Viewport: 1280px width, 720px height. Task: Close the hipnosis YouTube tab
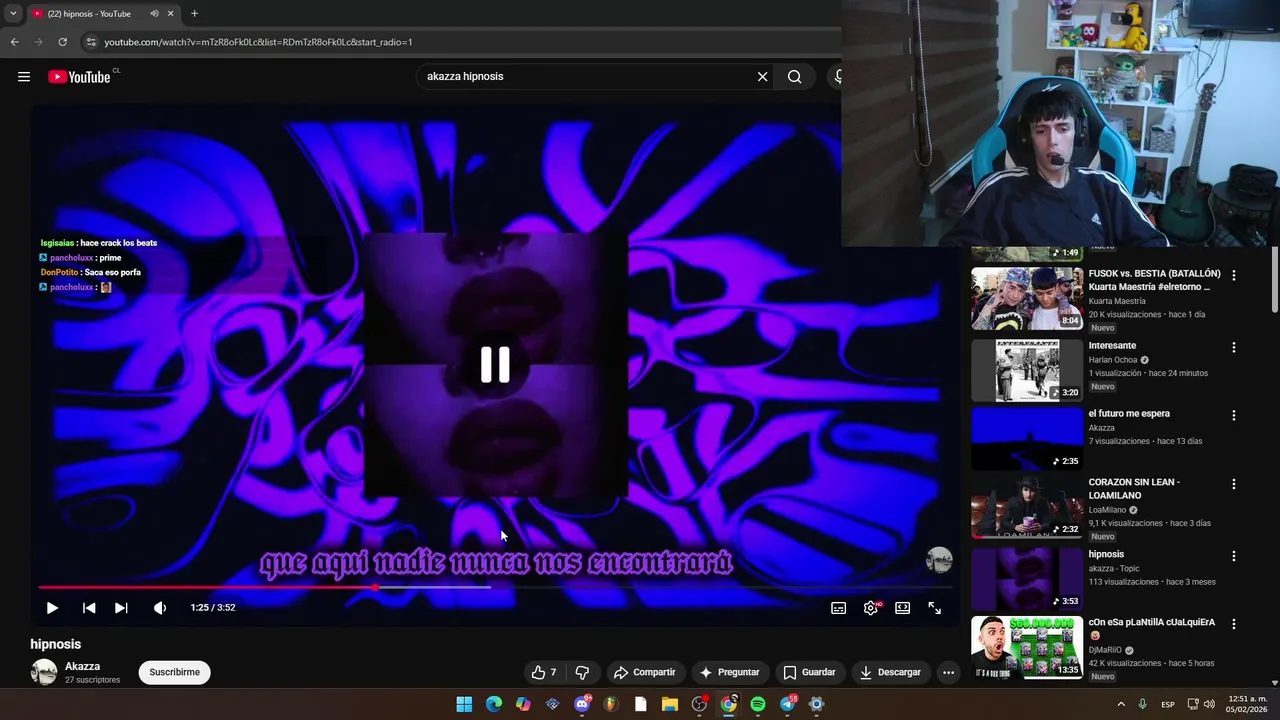(x=171, y=14)
